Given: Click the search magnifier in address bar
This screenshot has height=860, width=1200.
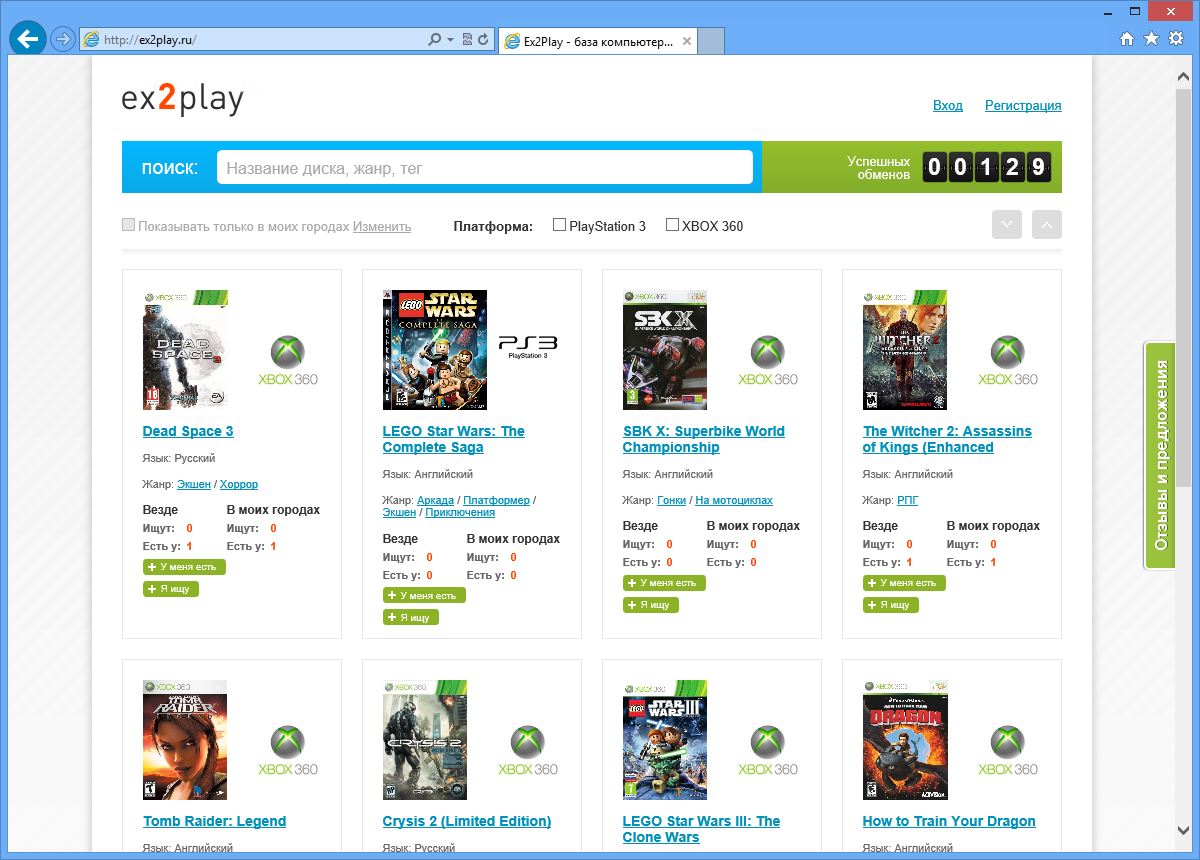Looking at the screenshot, I should pos(434,40).
